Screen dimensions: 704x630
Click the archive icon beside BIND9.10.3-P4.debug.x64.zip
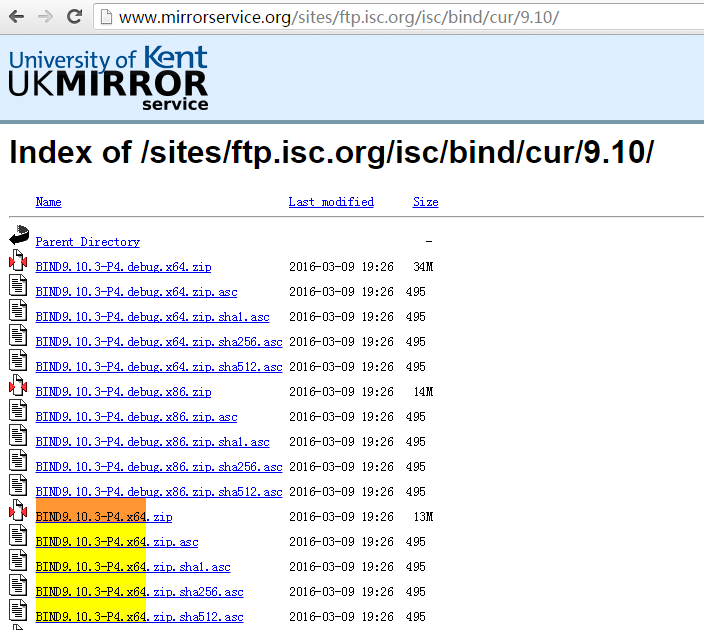click(19, 263)
